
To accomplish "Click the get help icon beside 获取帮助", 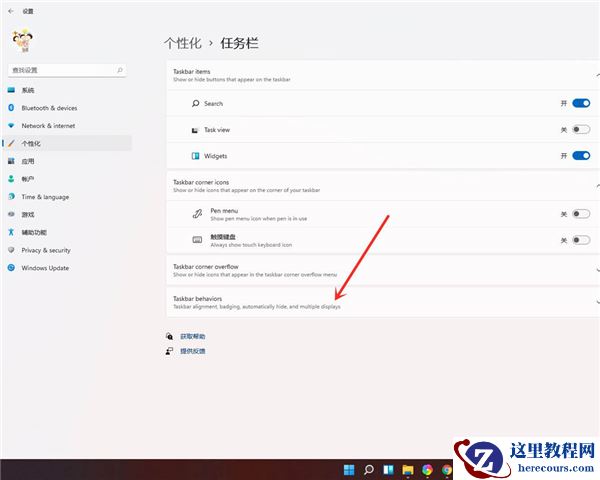I will pos(169,336).
